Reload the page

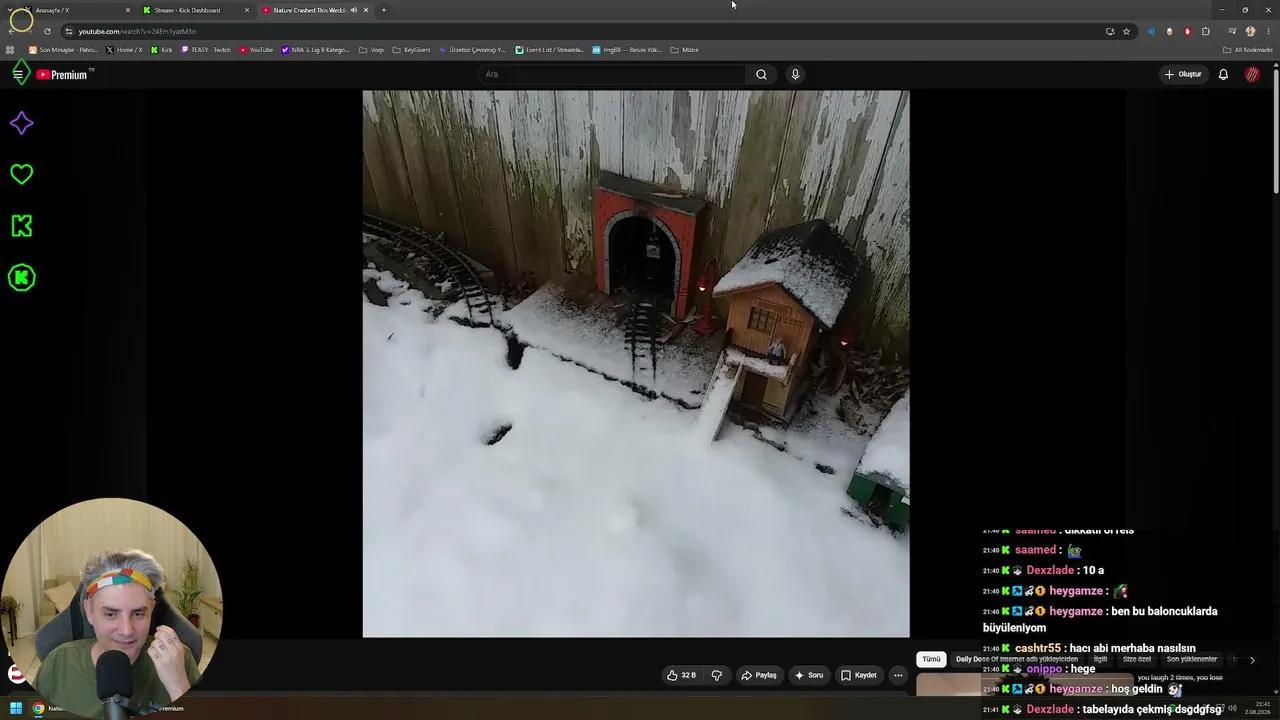(x=47, y=31)
